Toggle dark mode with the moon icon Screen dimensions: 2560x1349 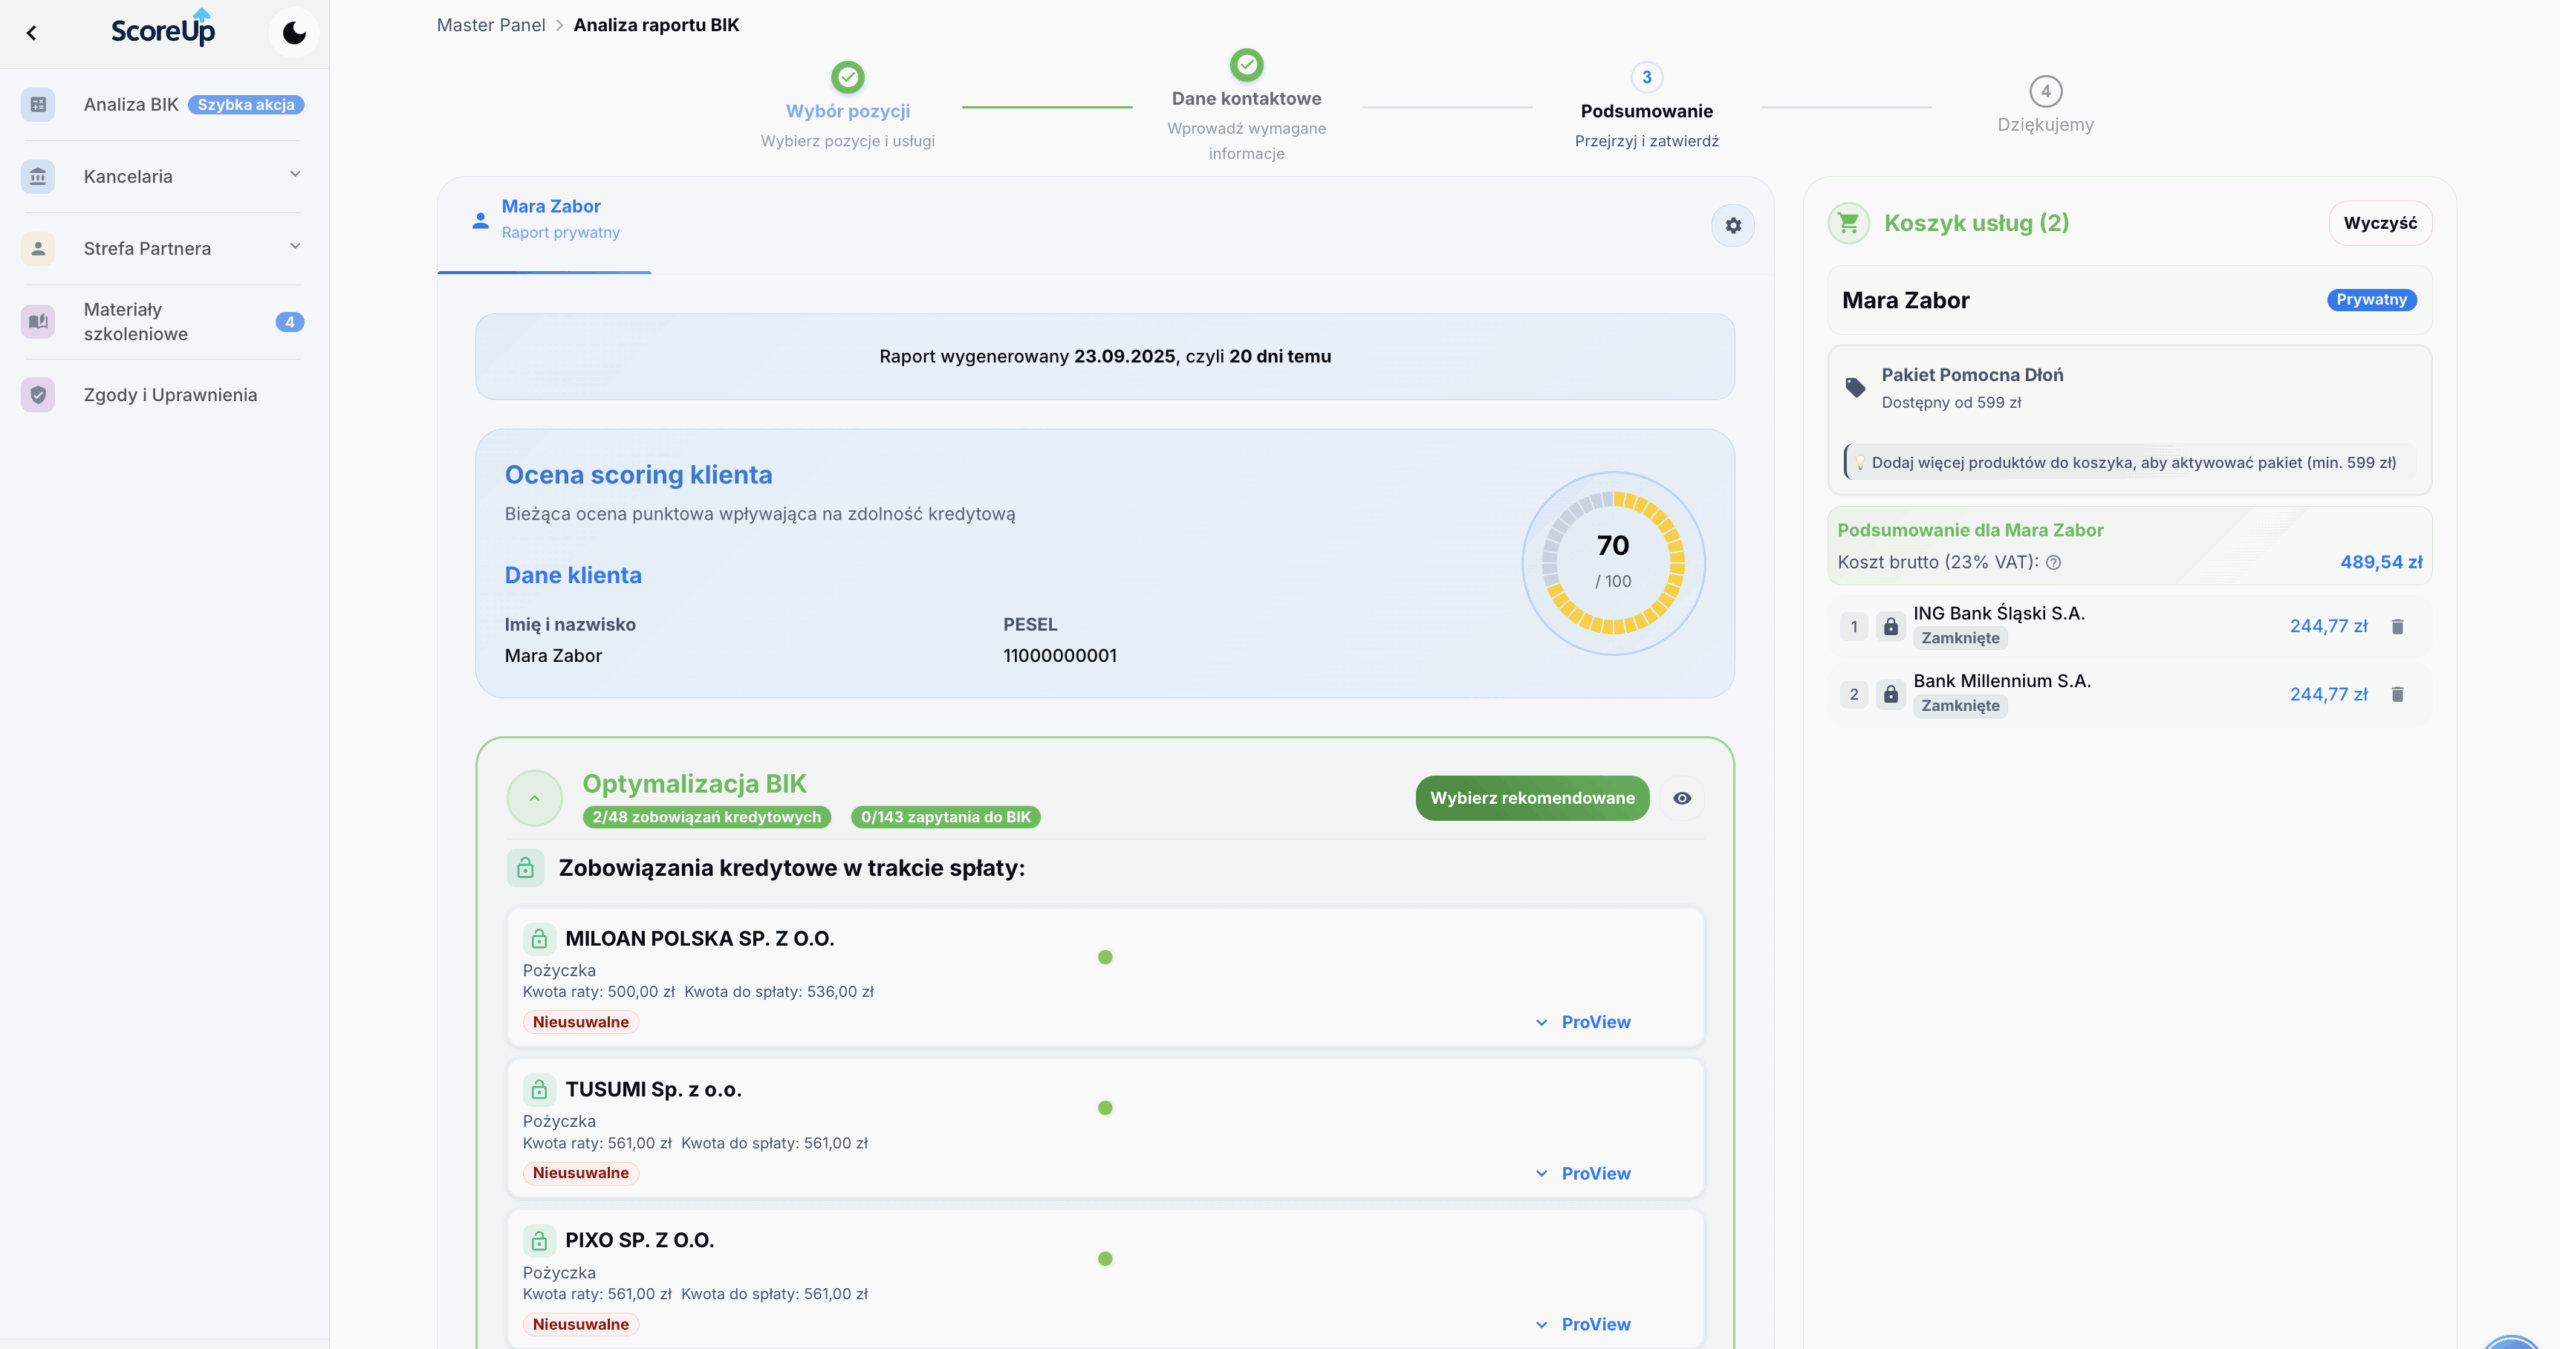294,33
